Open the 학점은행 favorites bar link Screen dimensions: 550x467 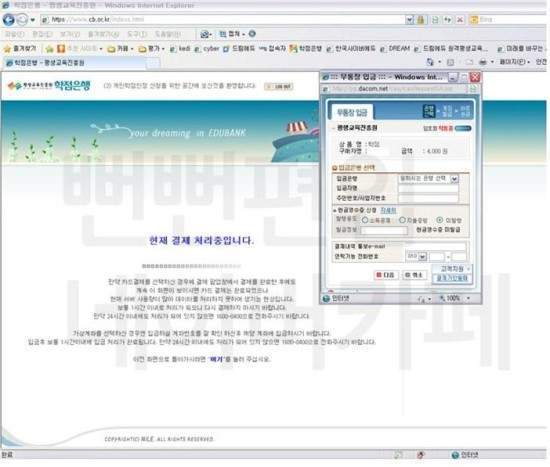tap(306, 49)
